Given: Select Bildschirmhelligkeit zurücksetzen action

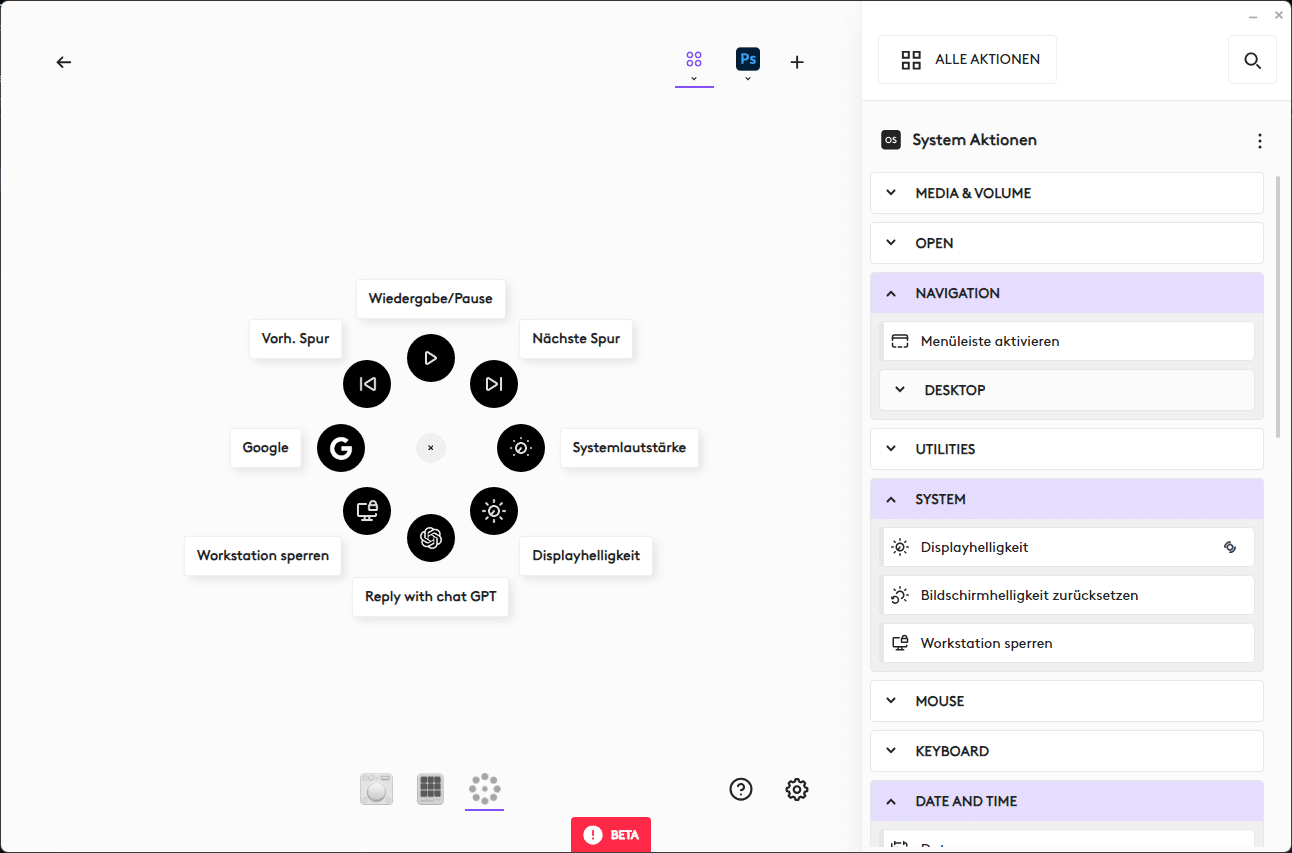Looking at the screenshot, I should 1067,595.
